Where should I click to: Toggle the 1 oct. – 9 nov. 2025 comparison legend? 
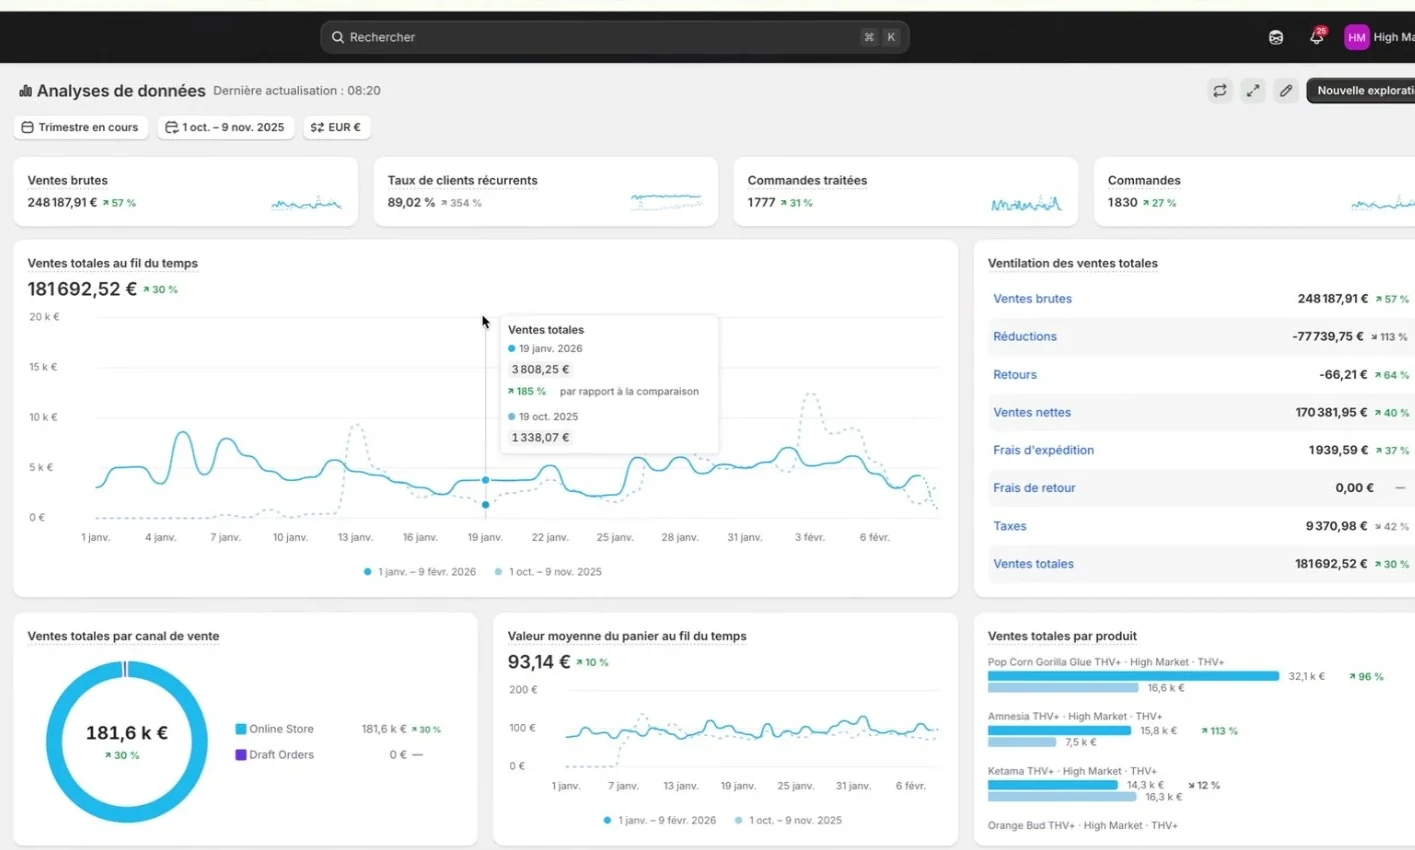pos(548,572)
